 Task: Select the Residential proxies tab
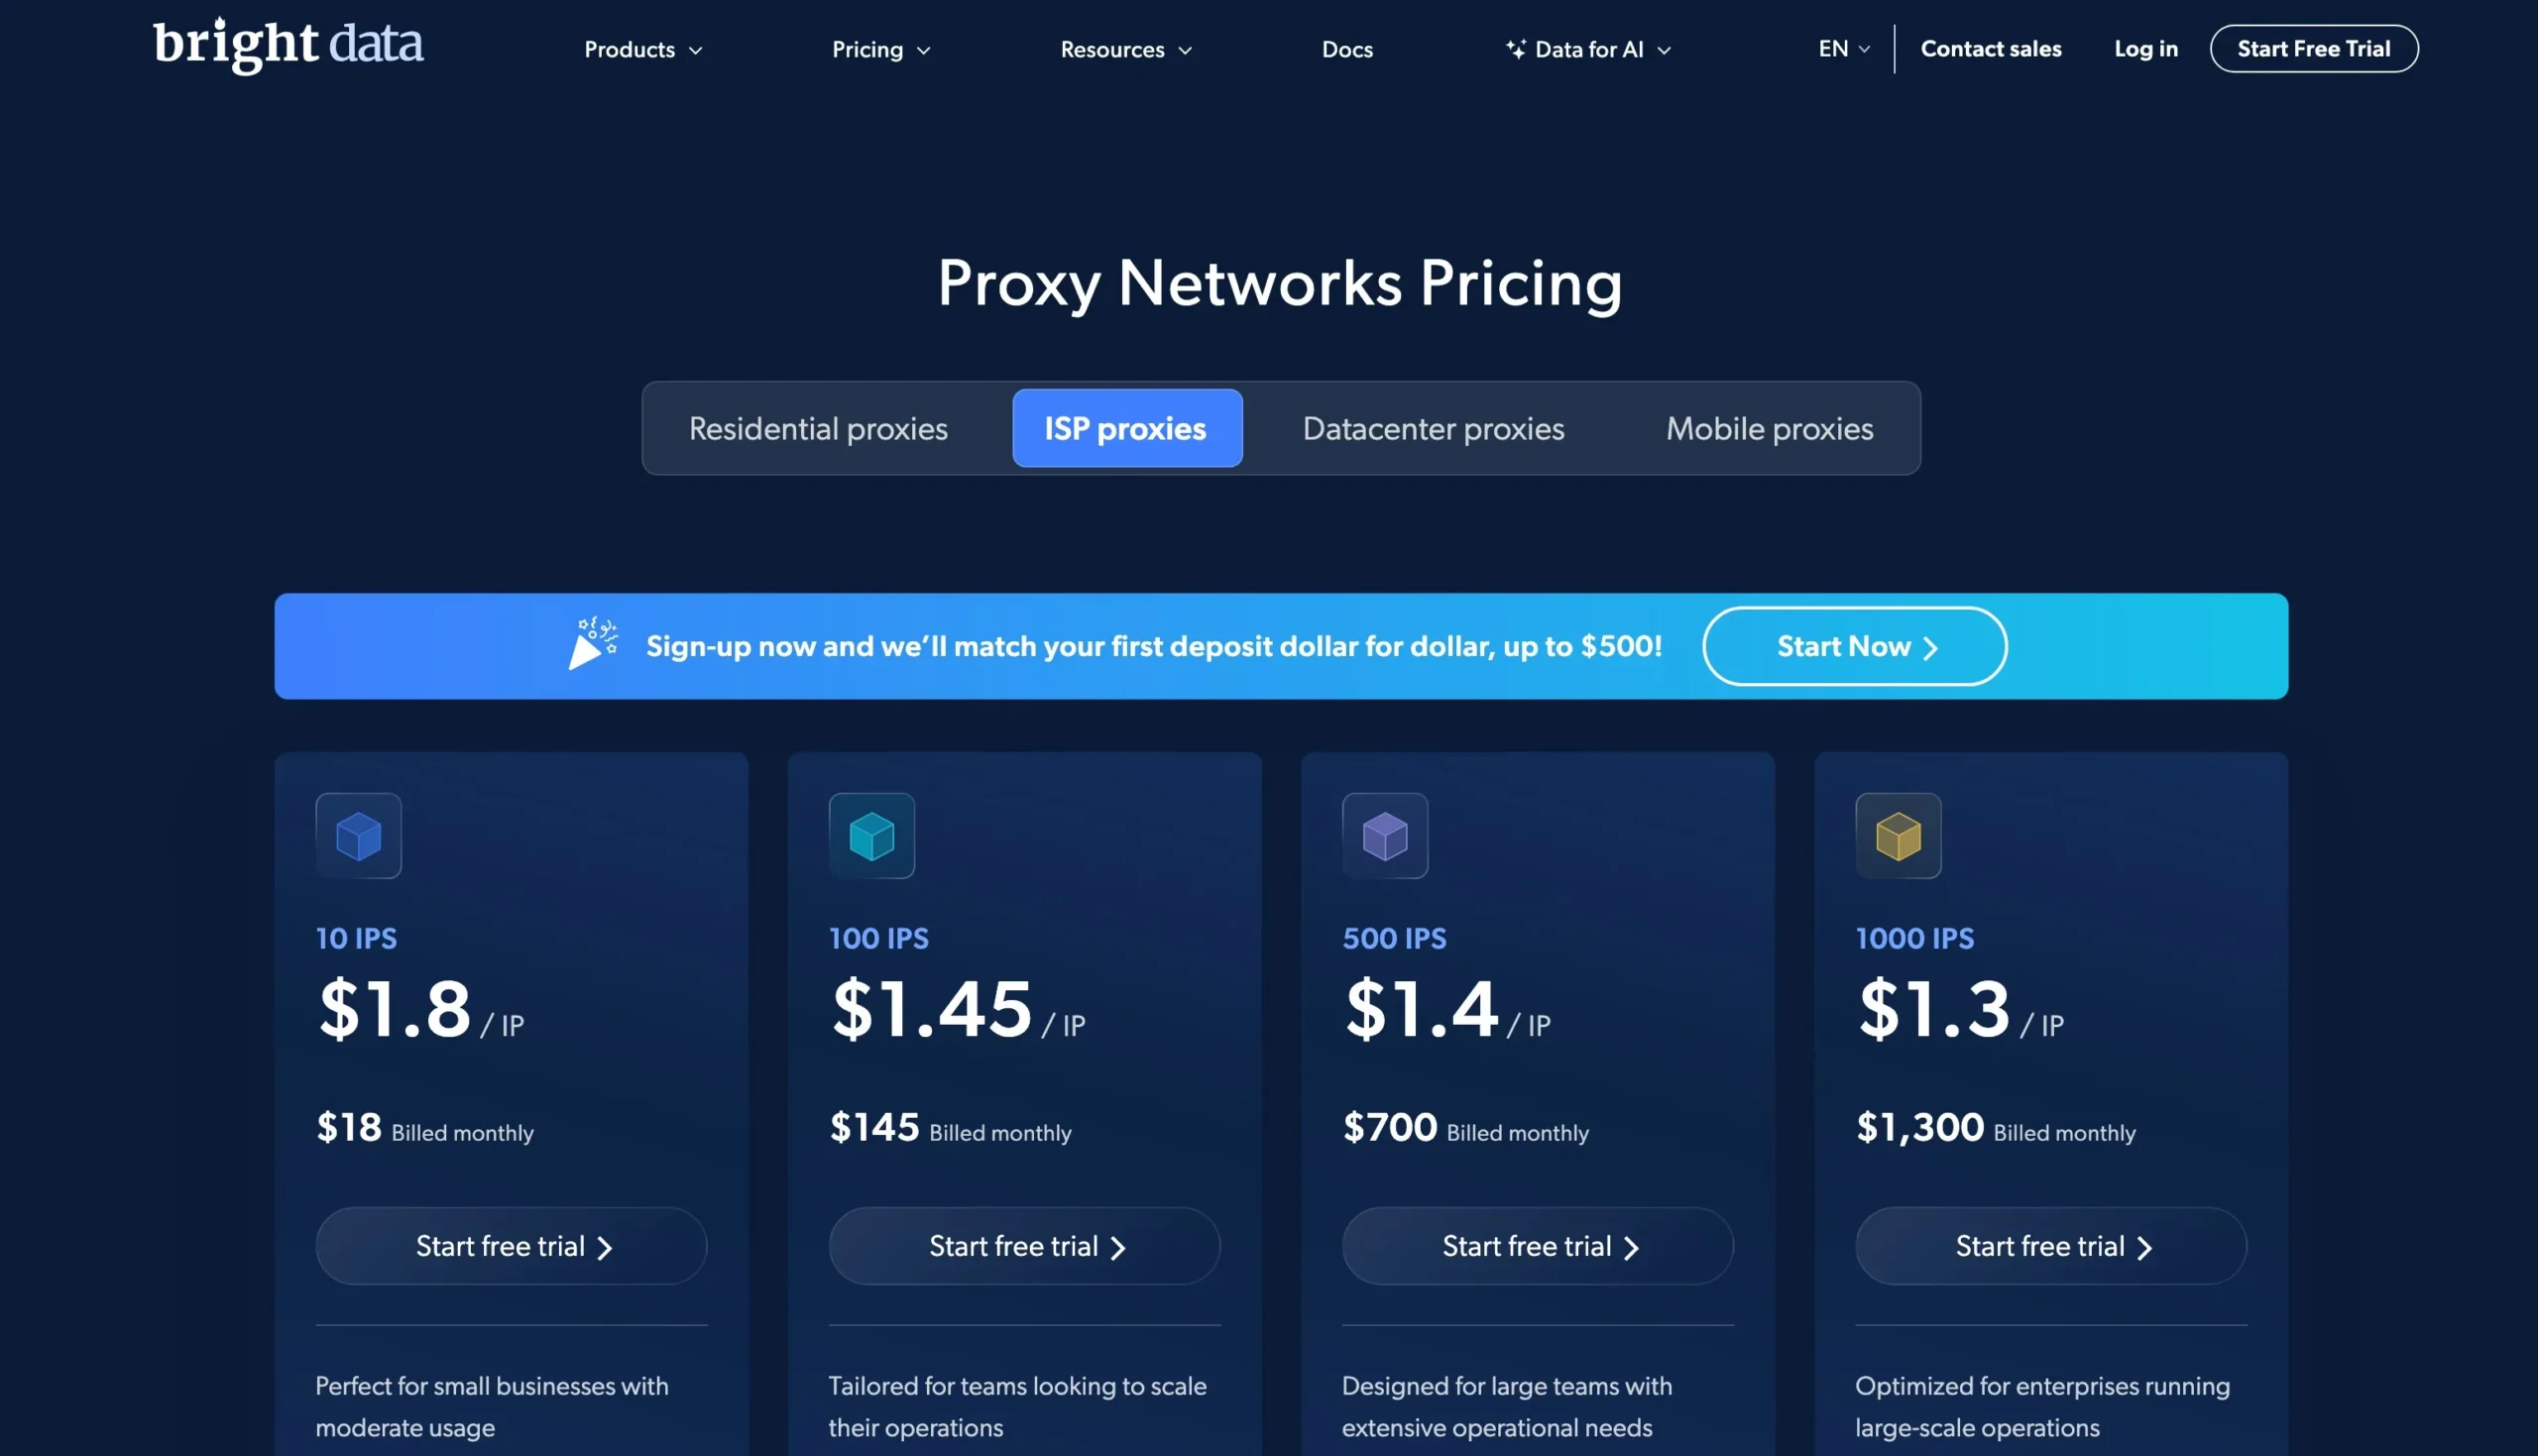[818, 427]
